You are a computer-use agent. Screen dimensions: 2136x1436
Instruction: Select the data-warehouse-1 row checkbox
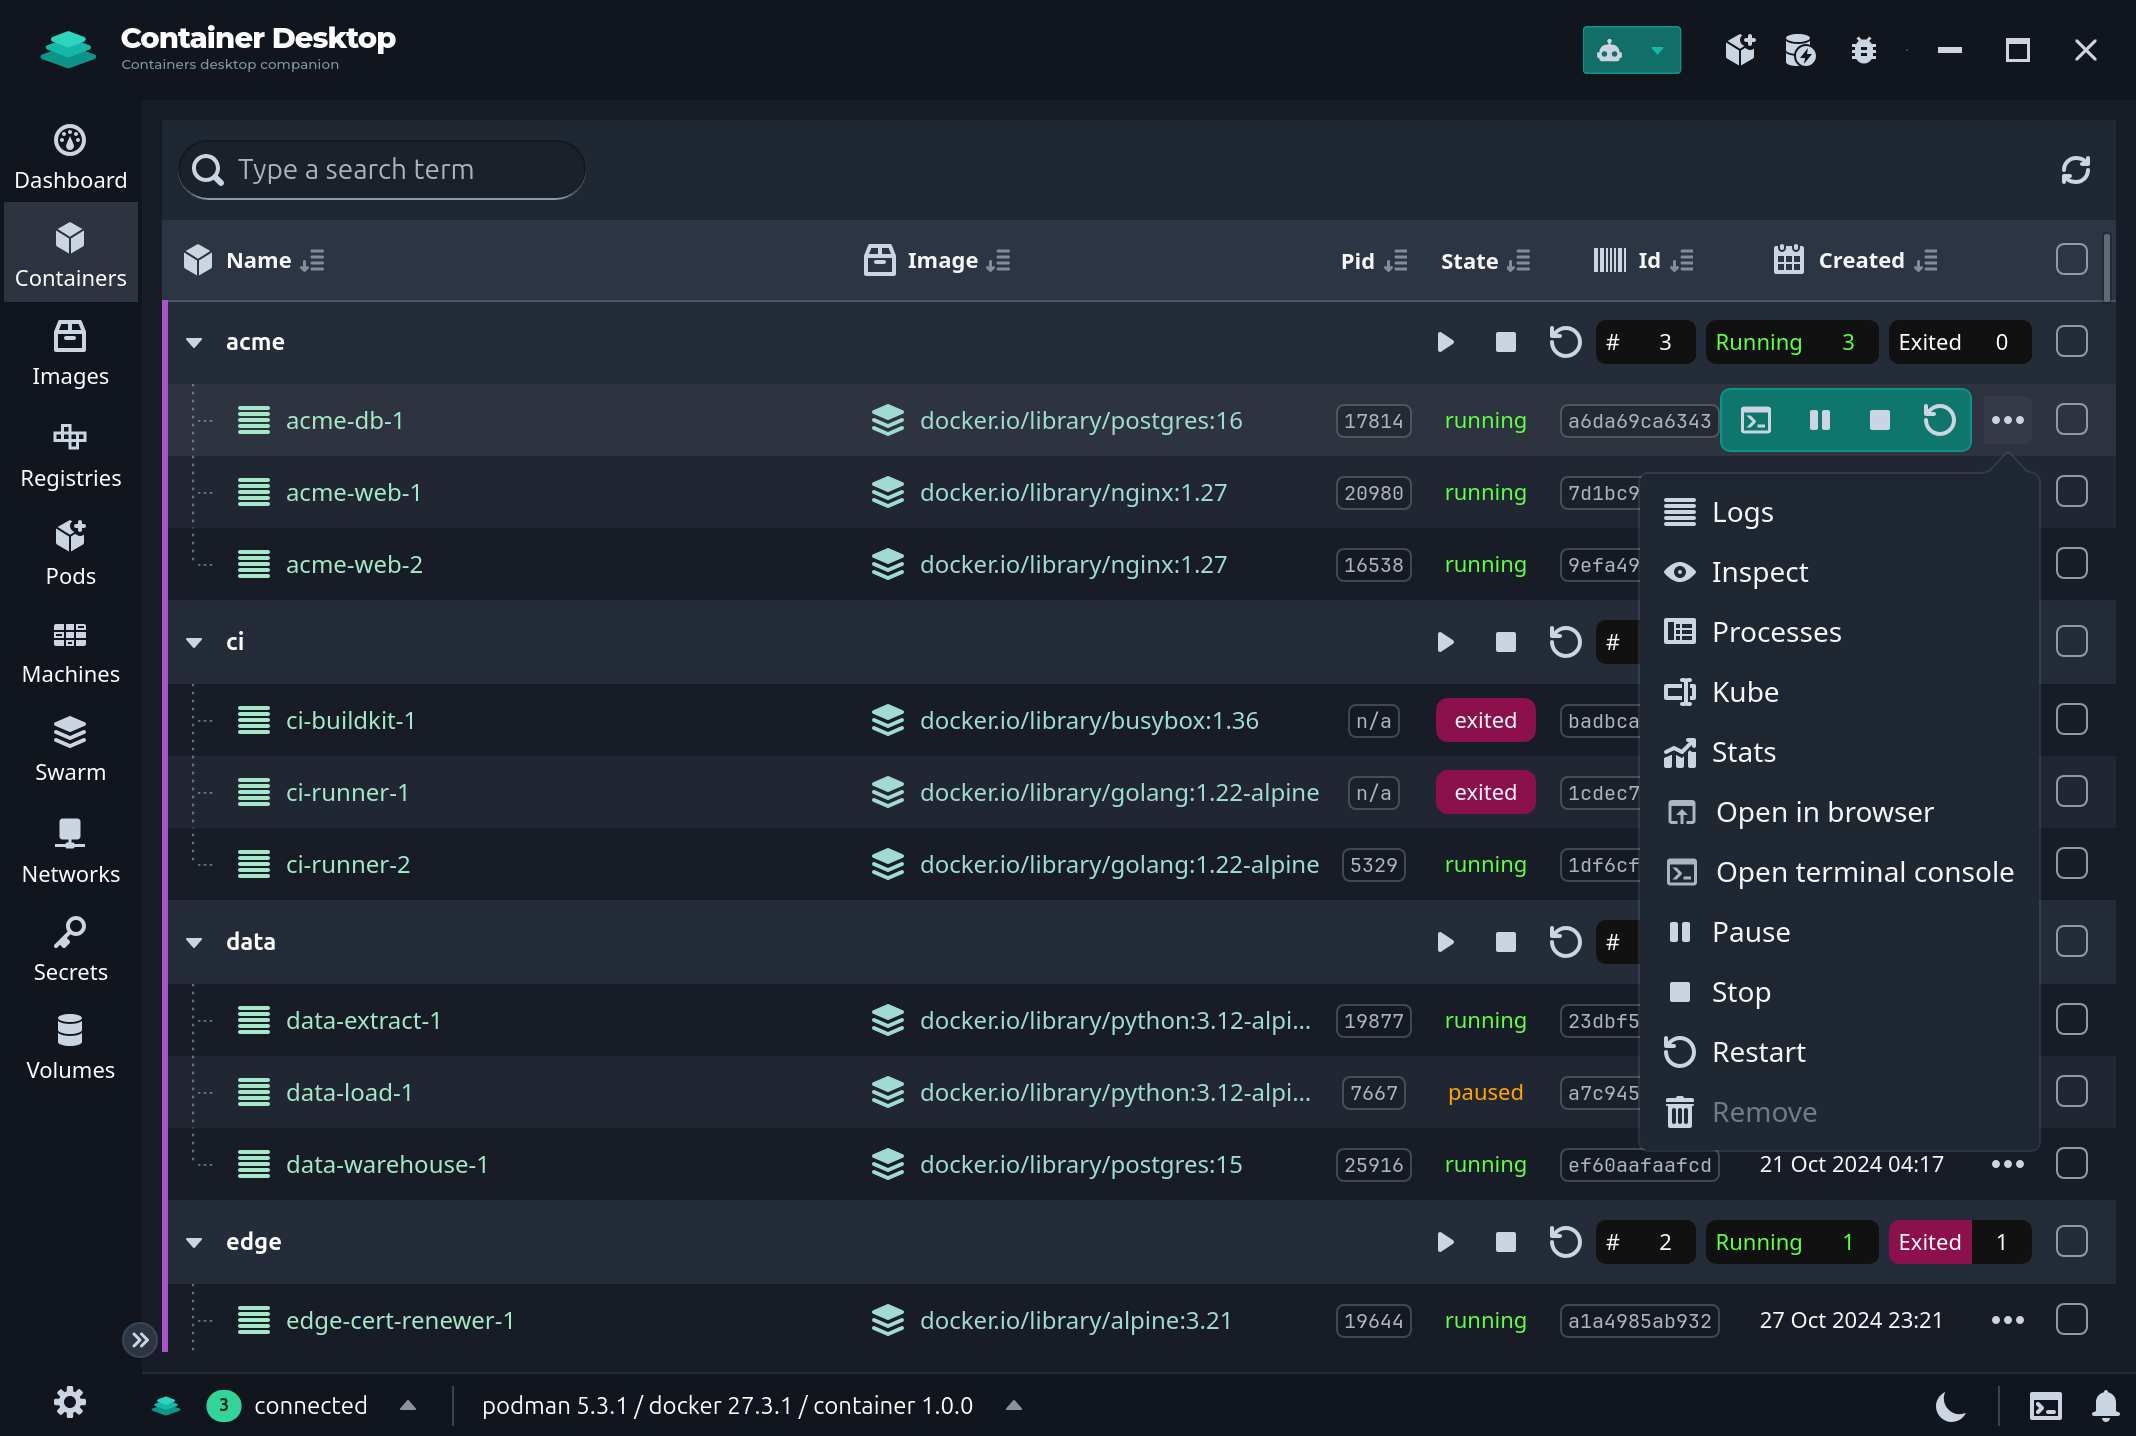click(2072, 1164)
